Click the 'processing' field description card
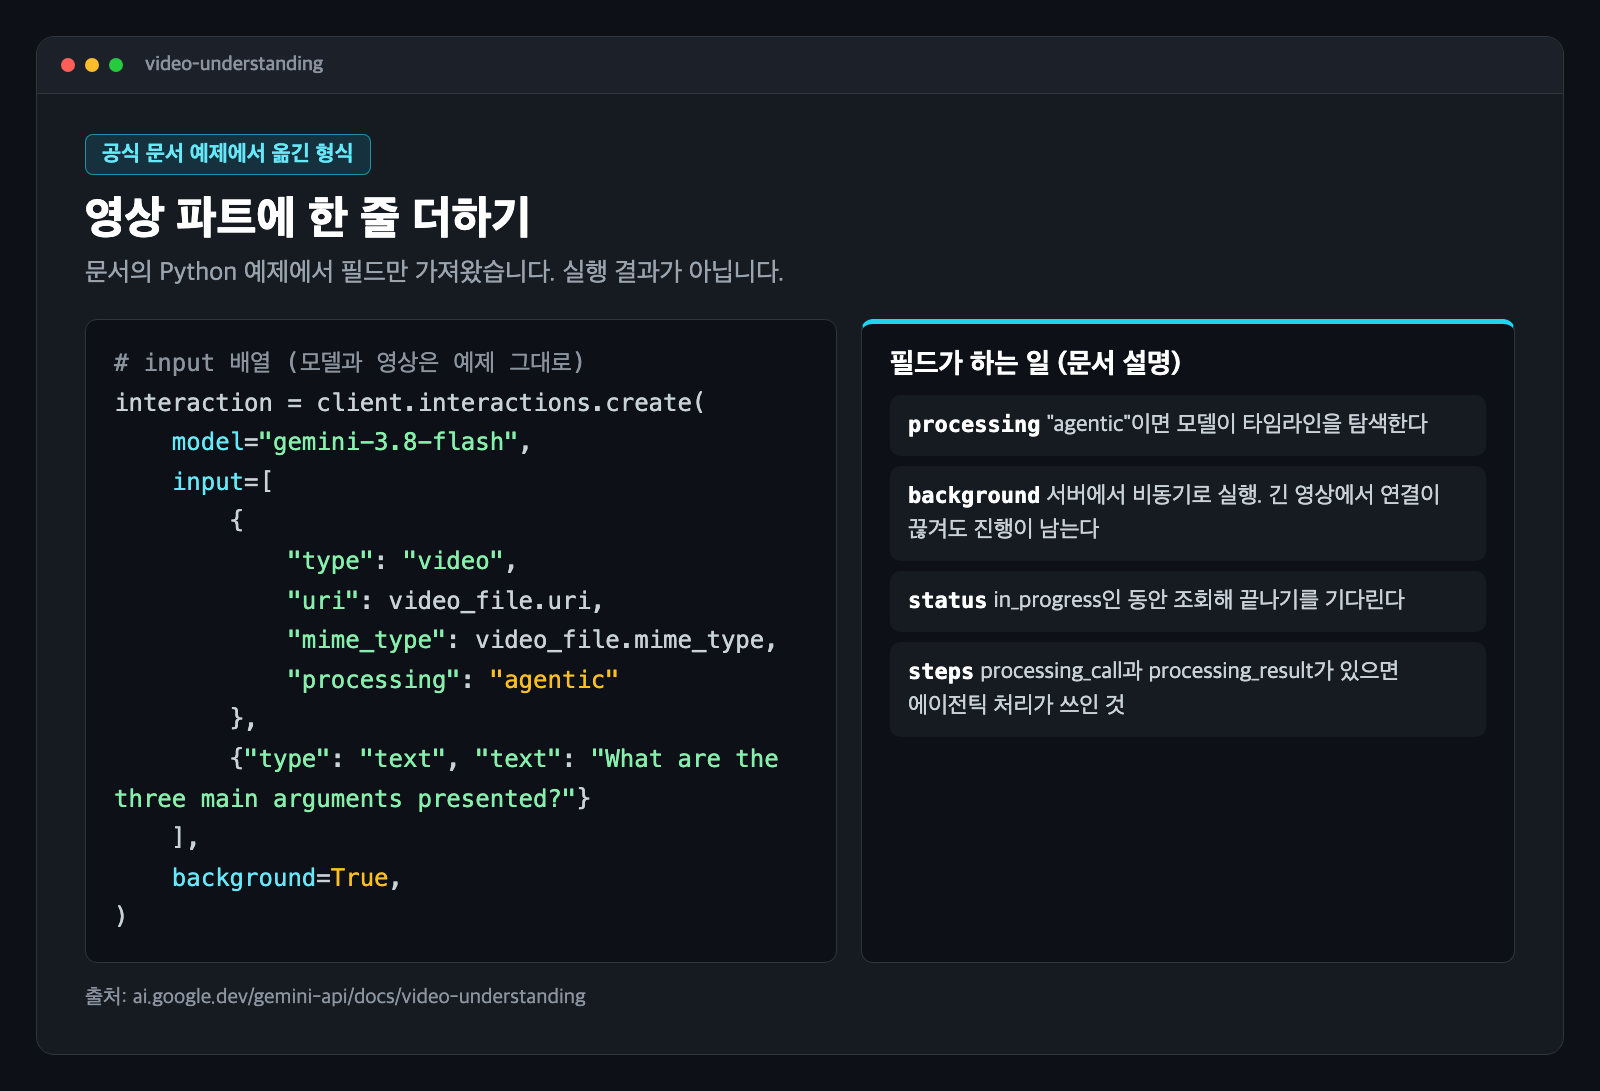1600x1091 pixels. [1188, 425]
